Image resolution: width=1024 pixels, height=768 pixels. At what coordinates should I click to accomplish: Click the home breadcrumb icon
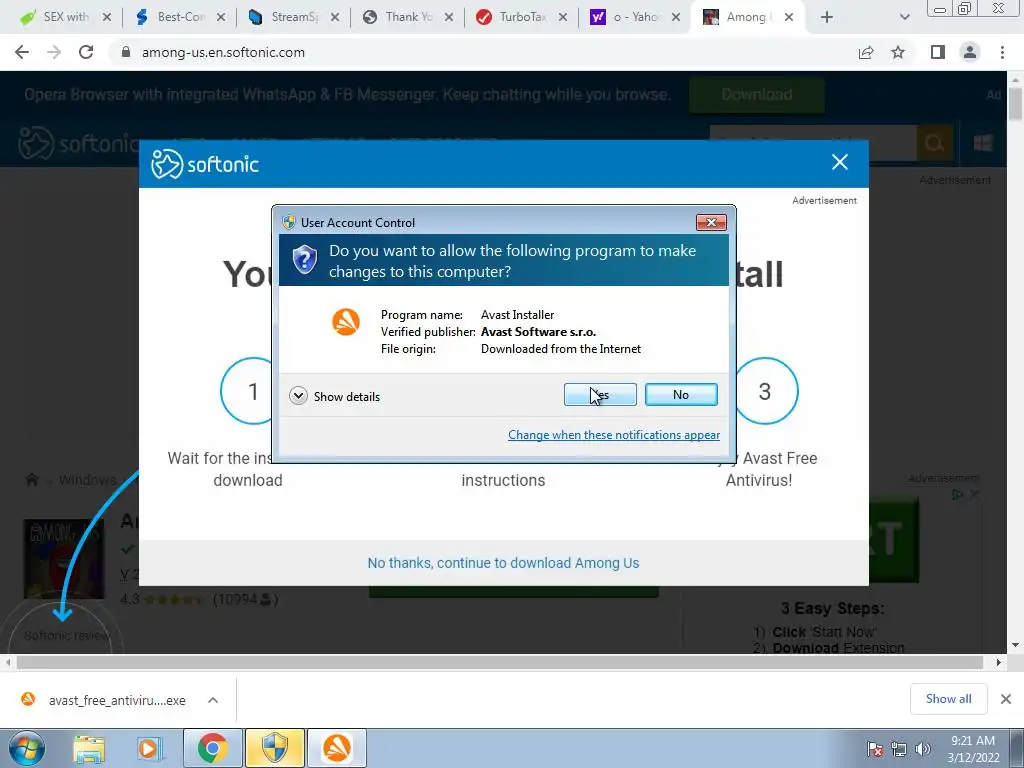tap(31, 480)
